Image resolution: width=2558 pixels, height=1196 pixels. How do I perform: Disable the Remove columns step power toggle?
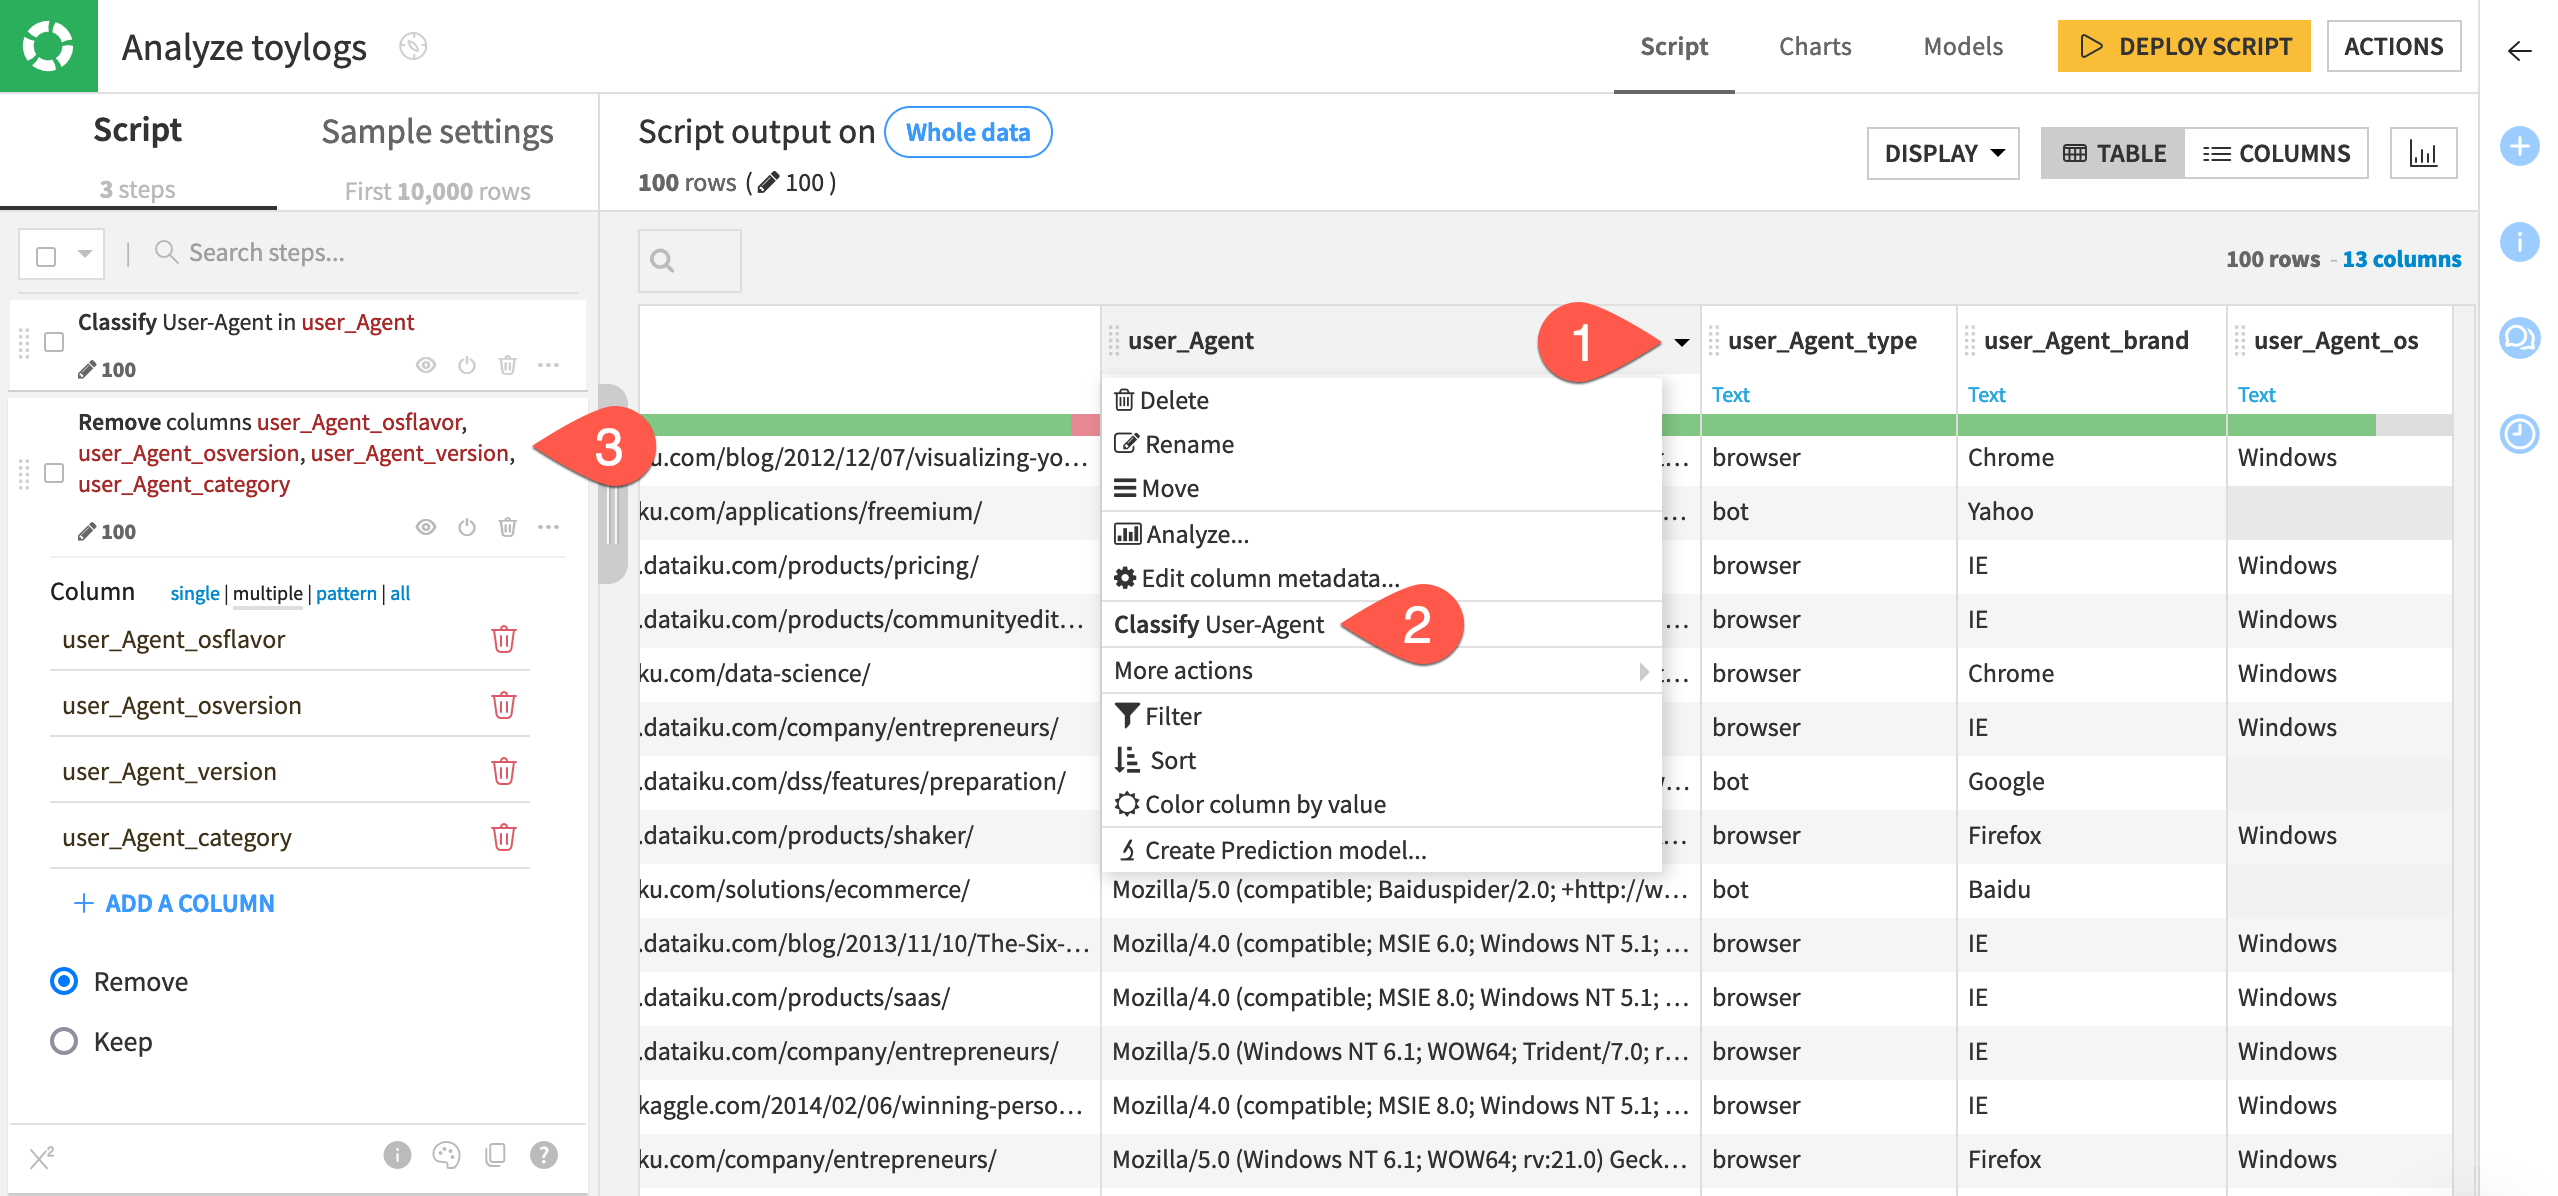pos(467,527)
